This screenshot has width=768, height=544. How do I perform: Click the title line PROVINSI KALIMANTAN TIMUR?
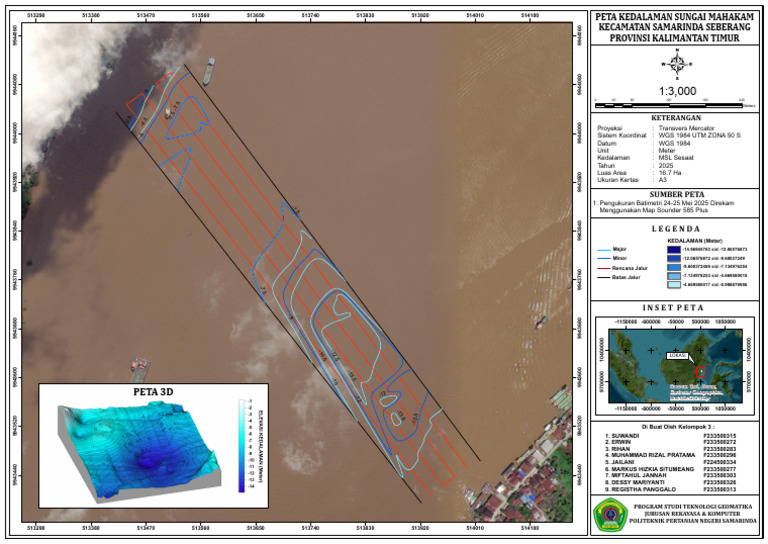click(674, 38)
